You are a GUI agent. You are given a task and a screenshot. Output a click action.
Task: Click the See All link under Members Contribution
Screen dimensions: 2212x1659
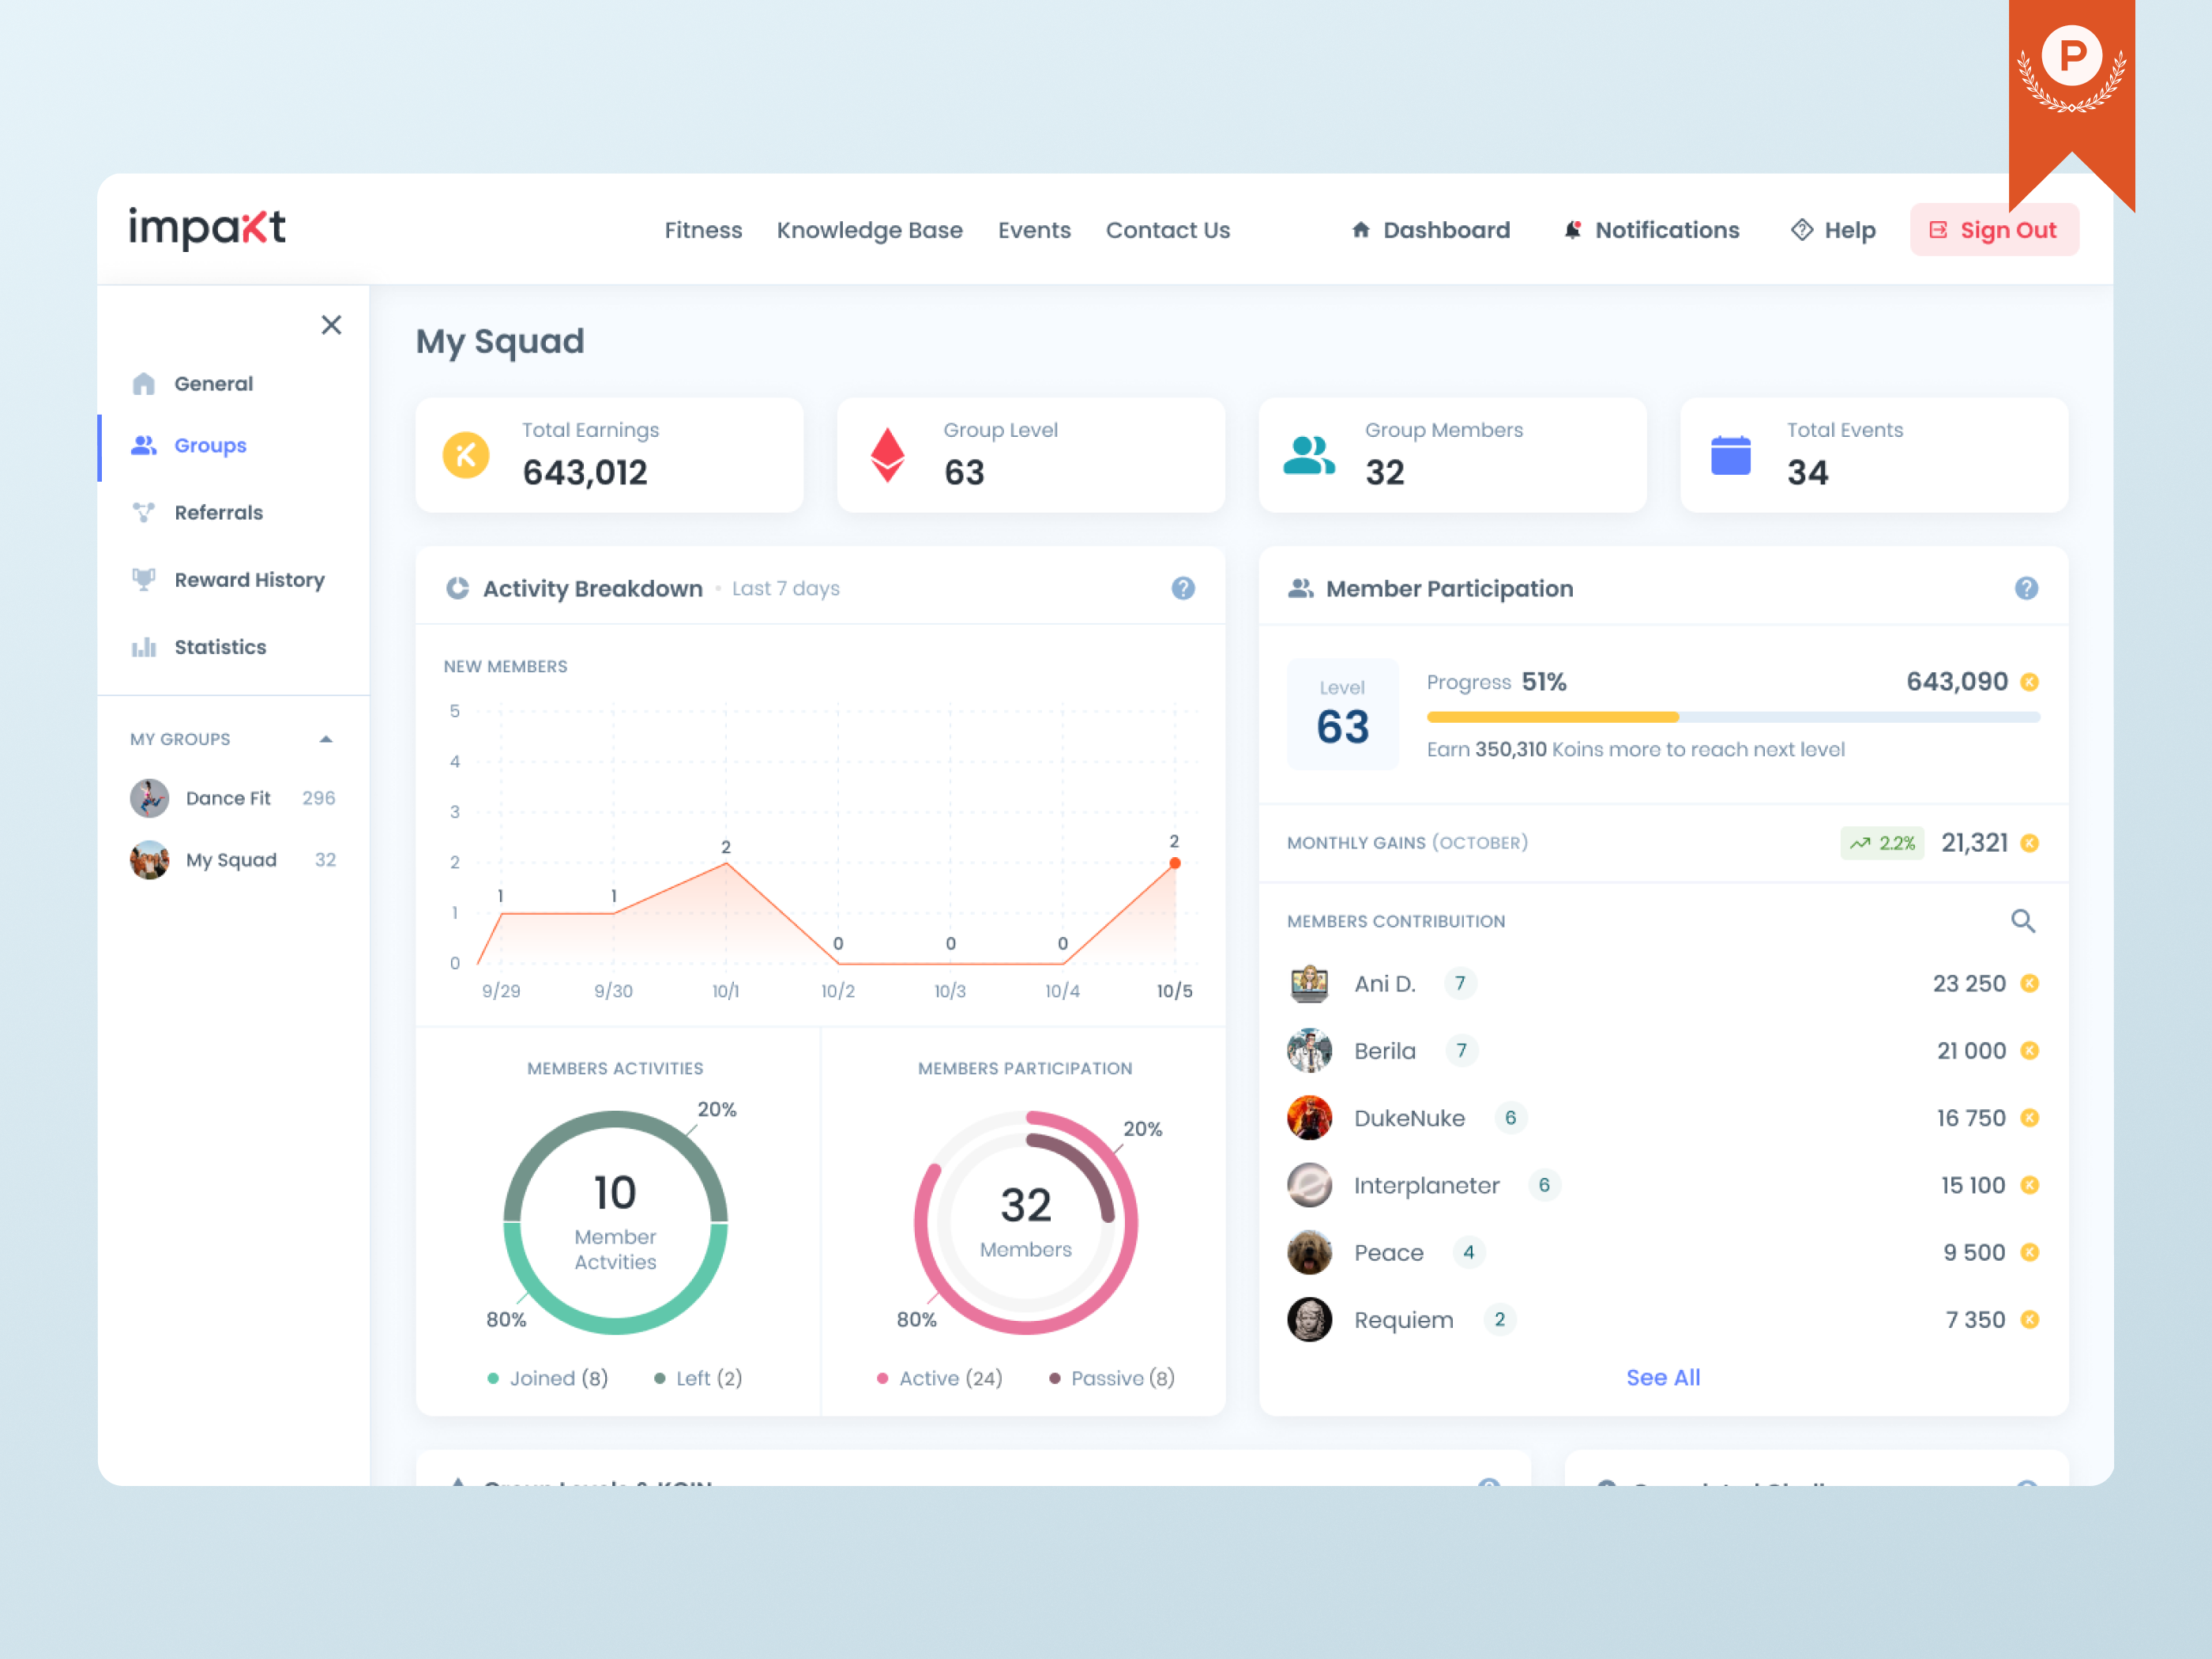coord(1662,1377)
